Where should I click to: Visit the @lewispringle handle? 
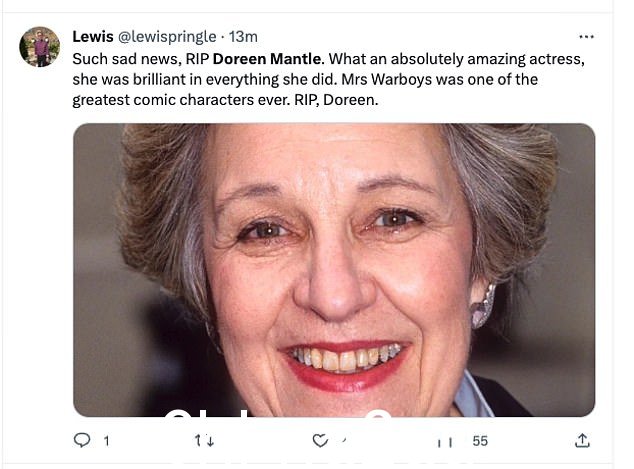coord(167,37)
